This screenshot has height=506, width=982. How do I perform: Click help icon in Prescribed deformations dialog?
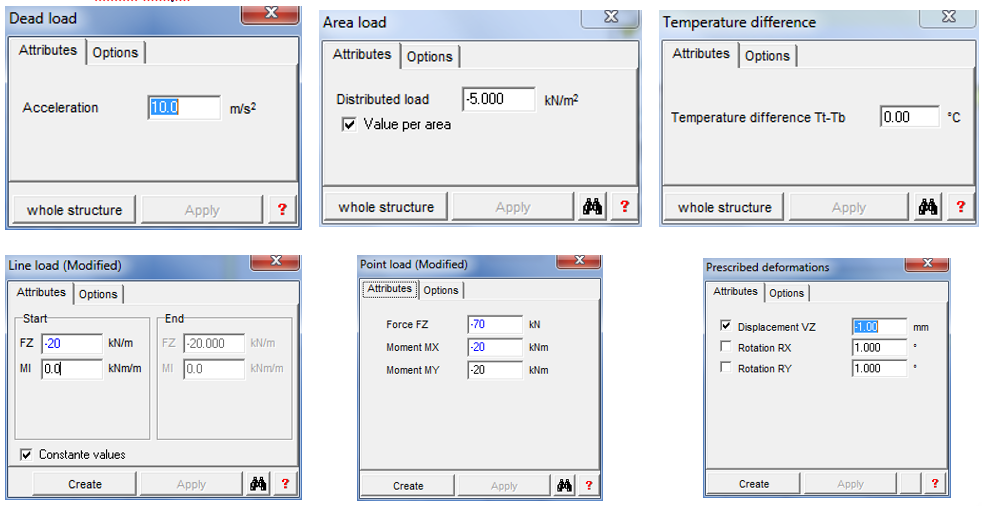pos(935,483)
